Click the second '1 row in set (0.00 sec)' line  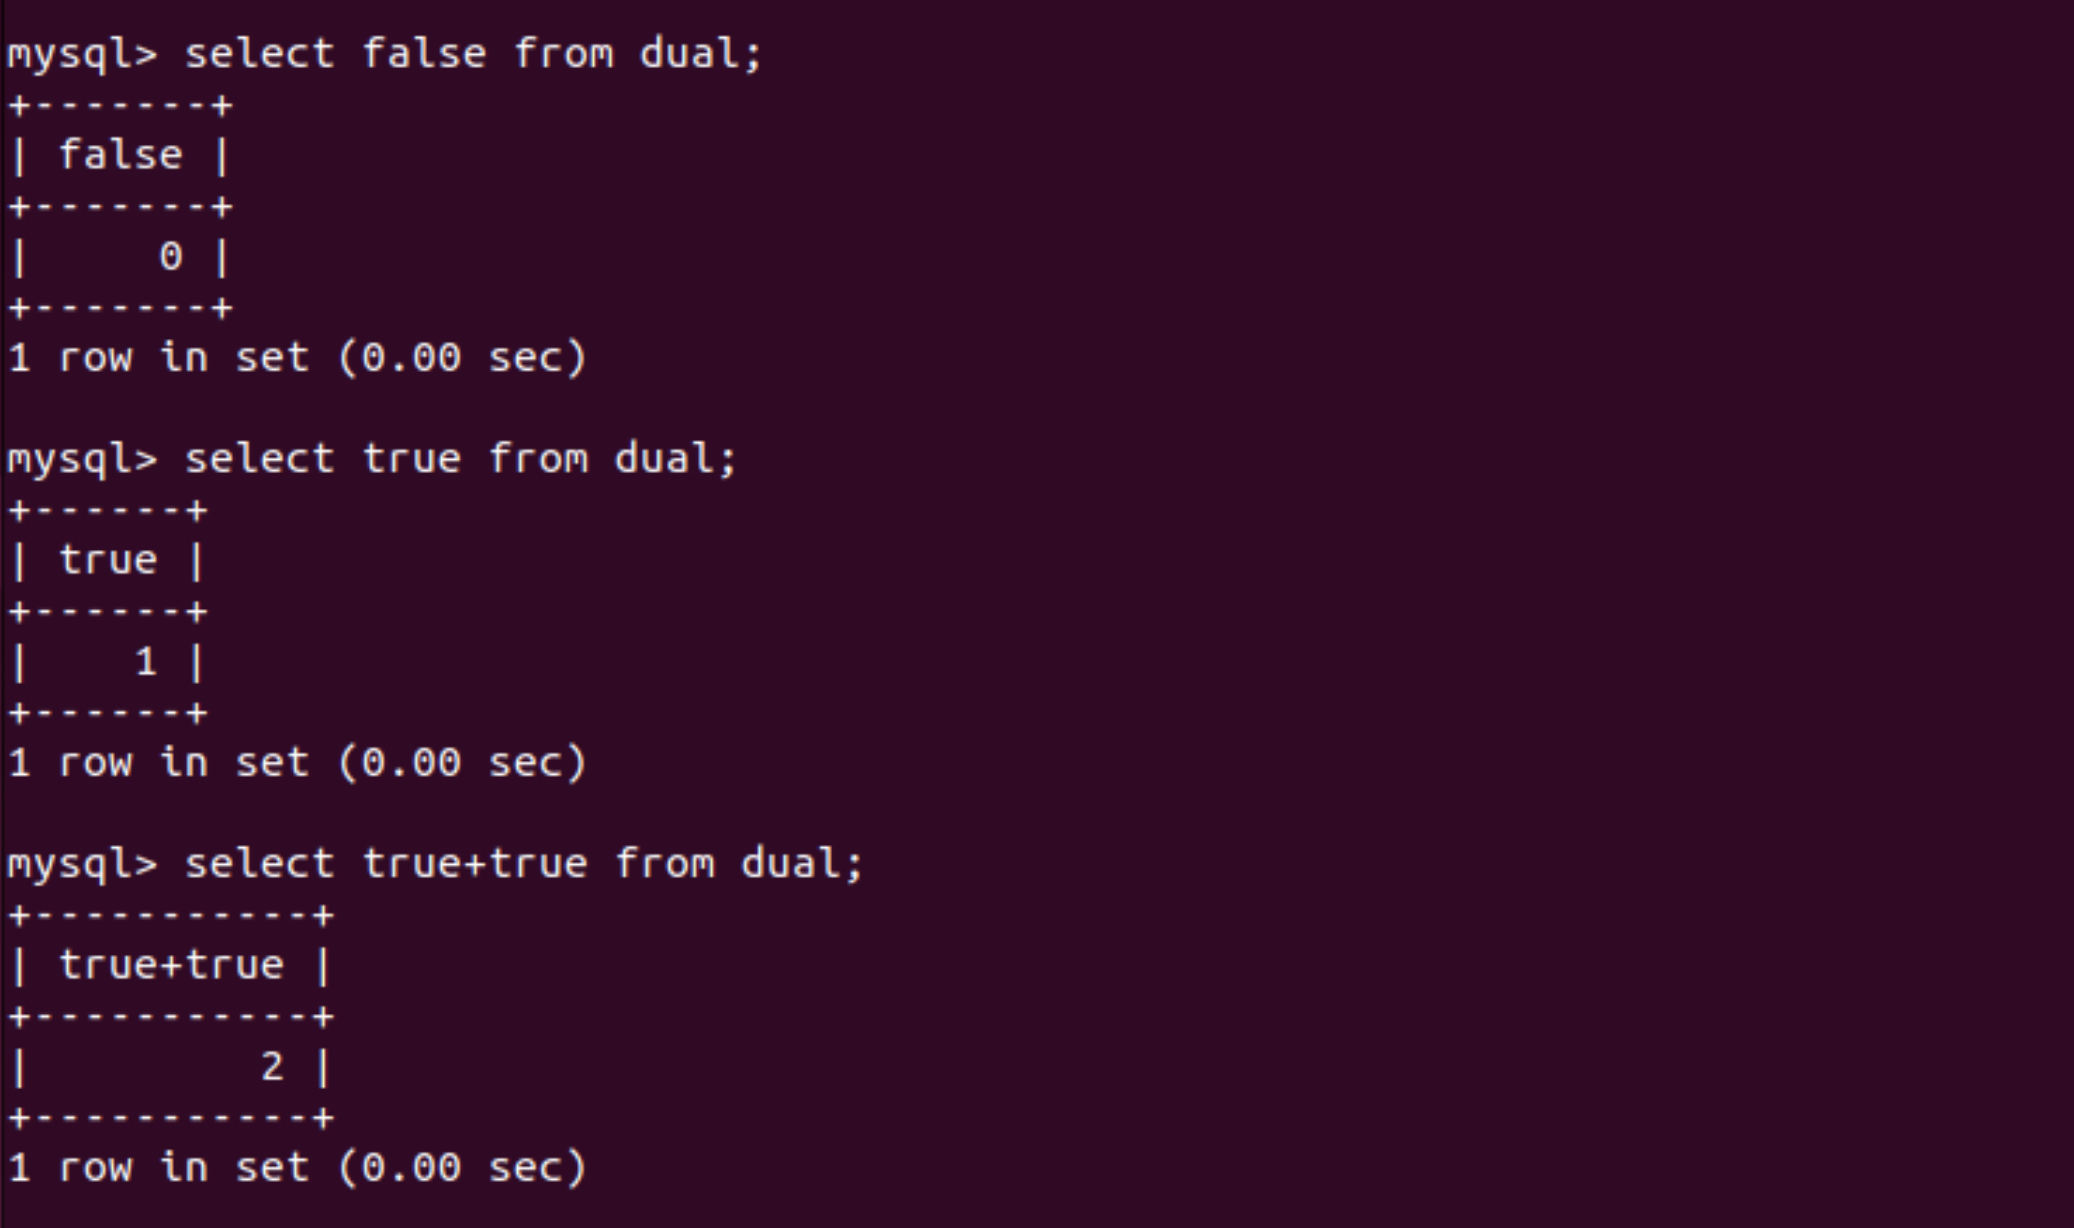point(297,763)
